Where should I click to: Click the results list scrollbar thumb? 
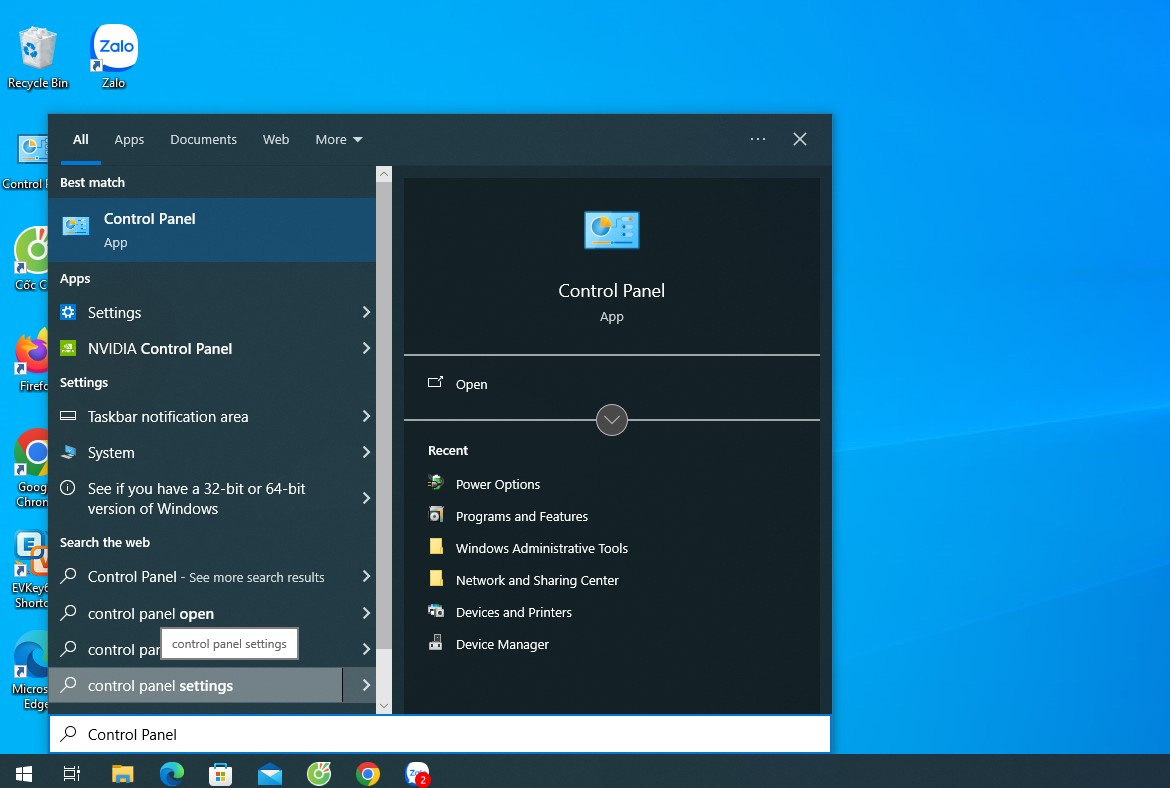(x=384, y=415)
